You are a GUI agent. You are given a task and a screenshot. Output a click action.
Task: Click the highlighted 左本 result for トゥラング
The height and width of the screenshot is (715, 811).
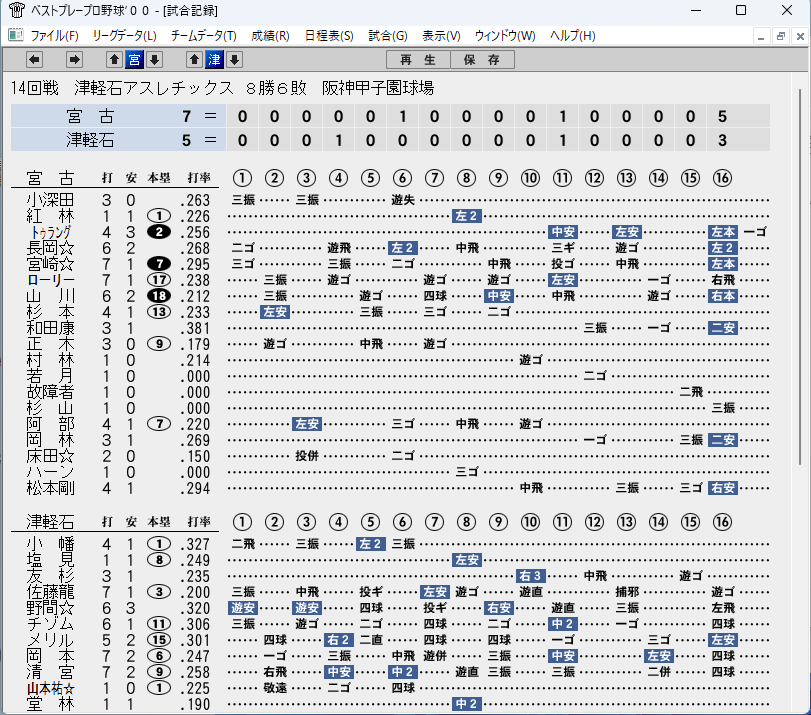click(x=723, y=232)
